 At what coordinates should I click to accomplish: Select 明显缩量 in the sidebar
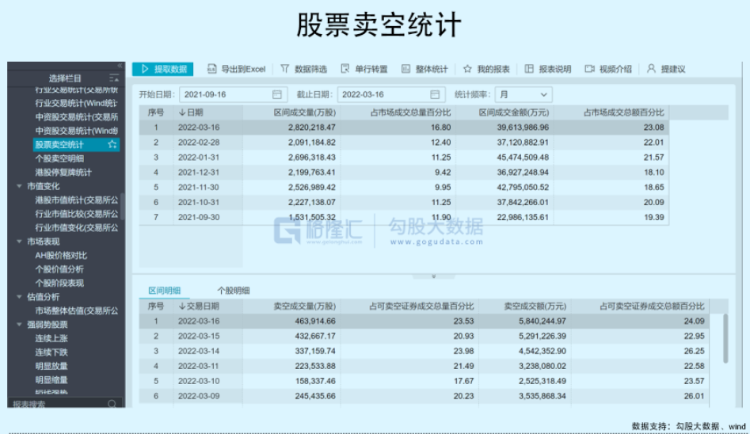[51, 380]
